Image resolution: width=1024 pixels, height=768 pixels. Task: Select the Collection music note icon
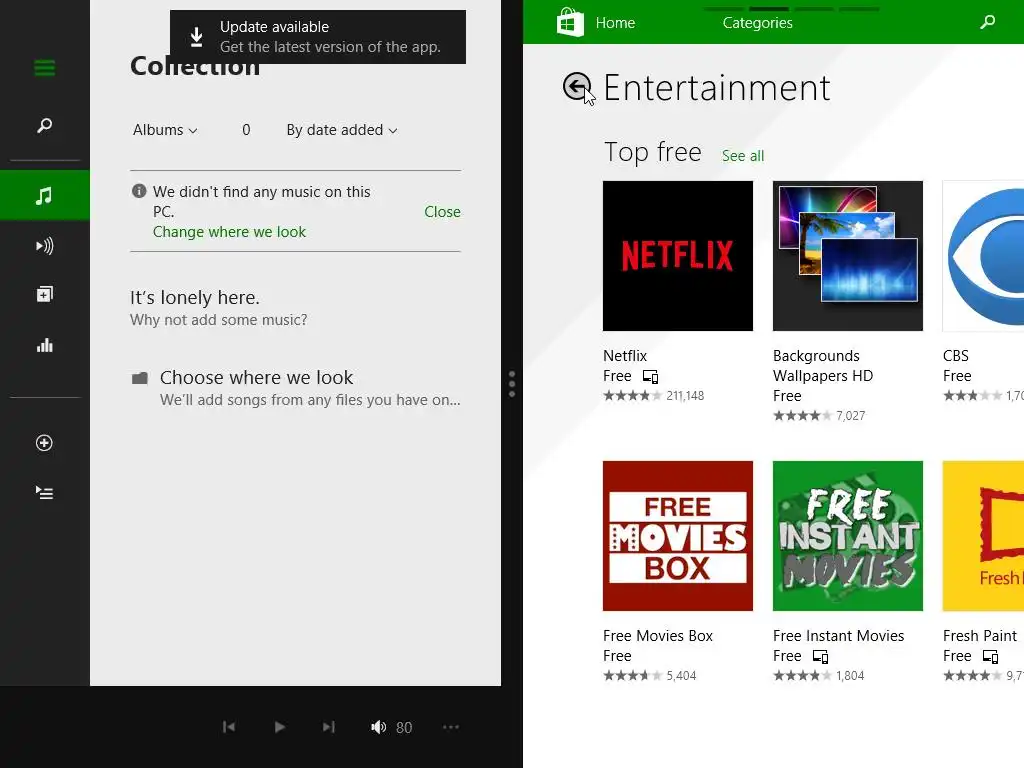(44, 195)
